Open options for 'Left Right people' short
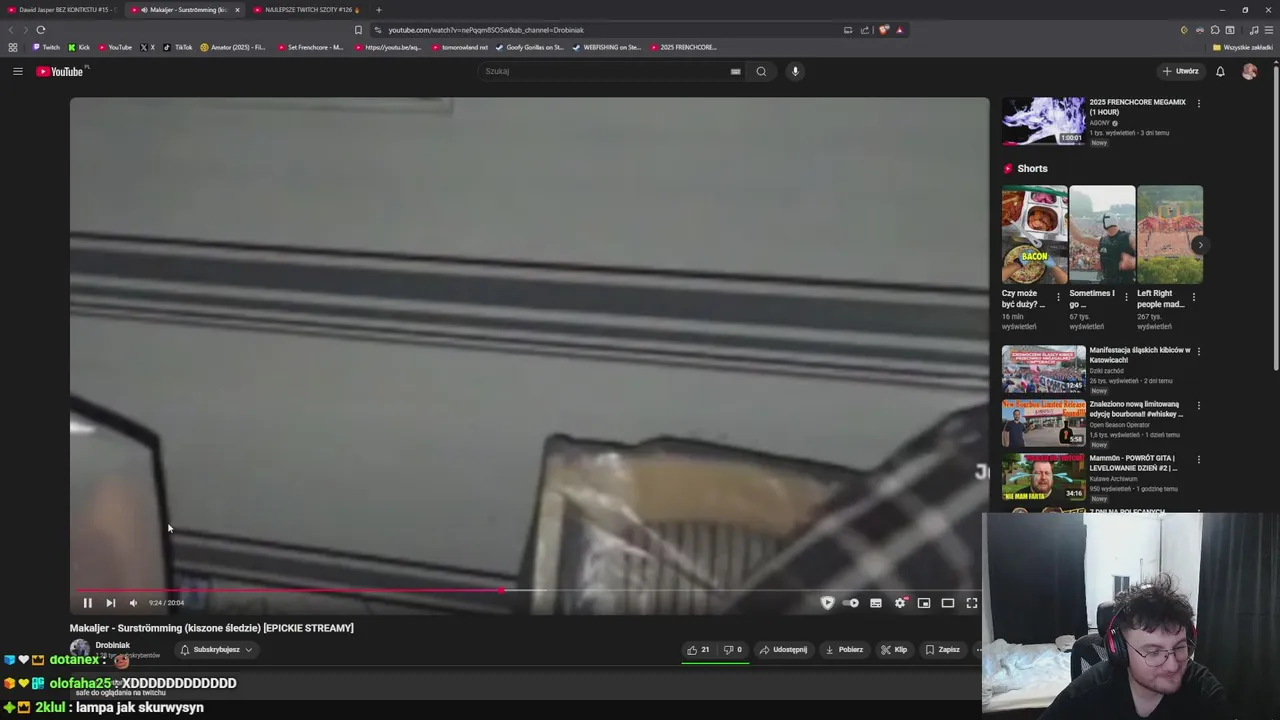The image size is (1280, 720). 1194,297
